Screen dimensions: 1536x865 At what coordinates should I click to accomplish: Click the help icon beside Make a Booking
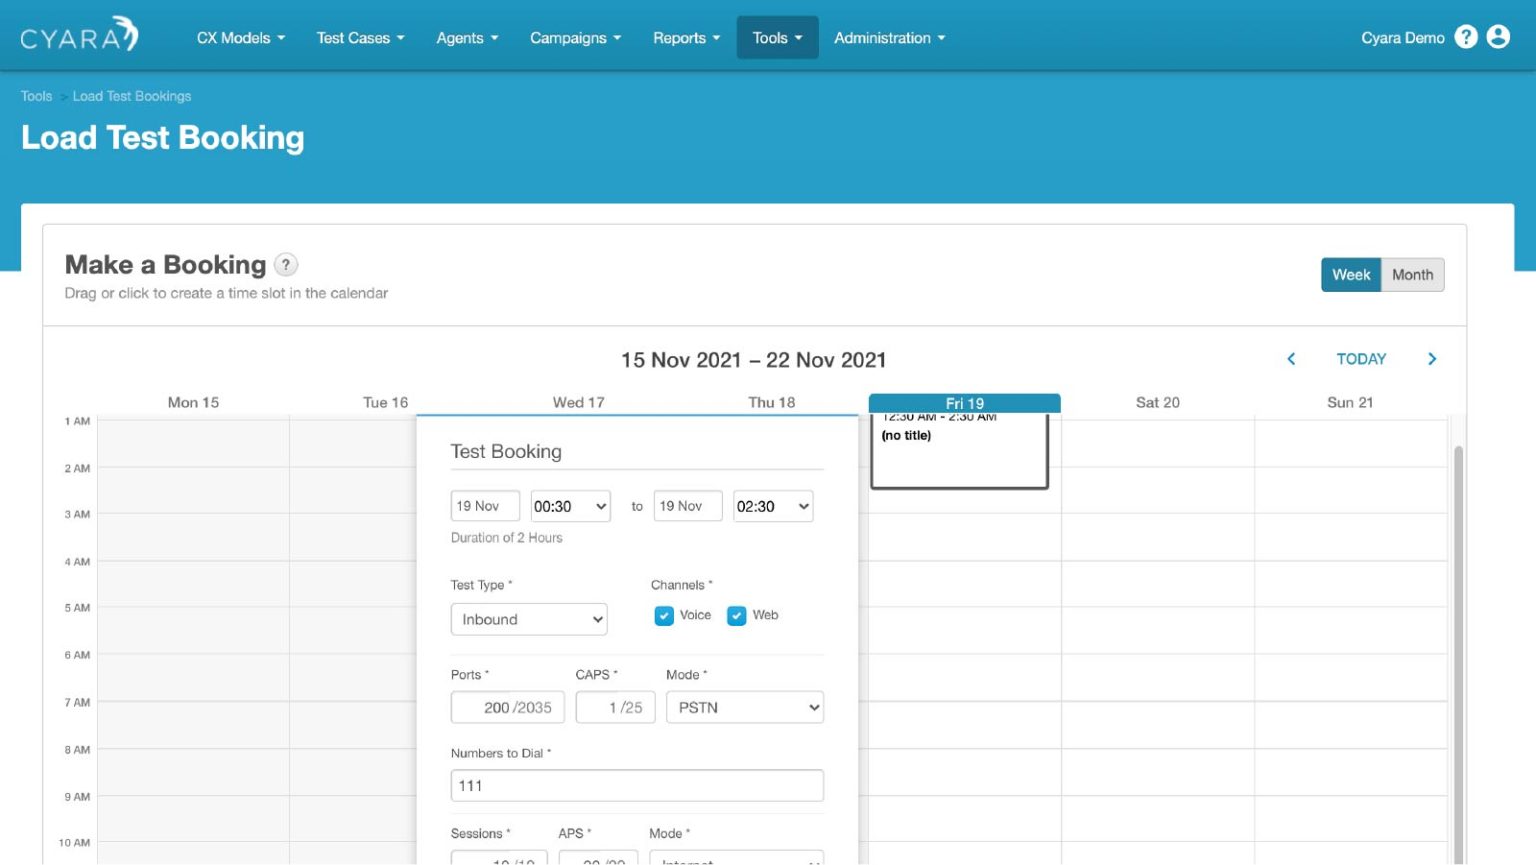click(286, 264)
